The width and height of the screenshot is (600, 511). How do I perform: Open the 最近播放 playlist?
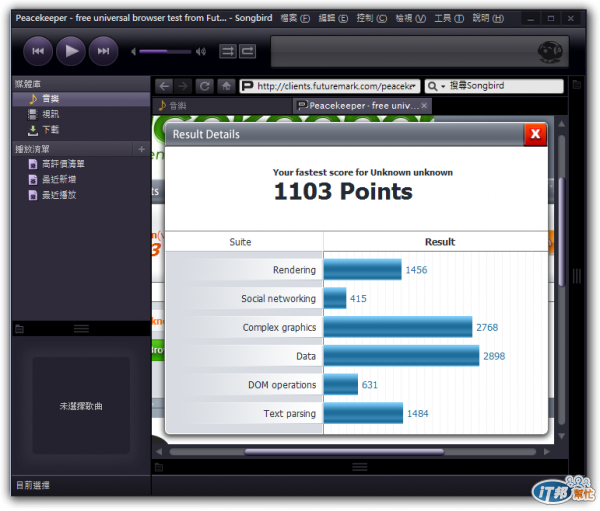tap(82, 195)
